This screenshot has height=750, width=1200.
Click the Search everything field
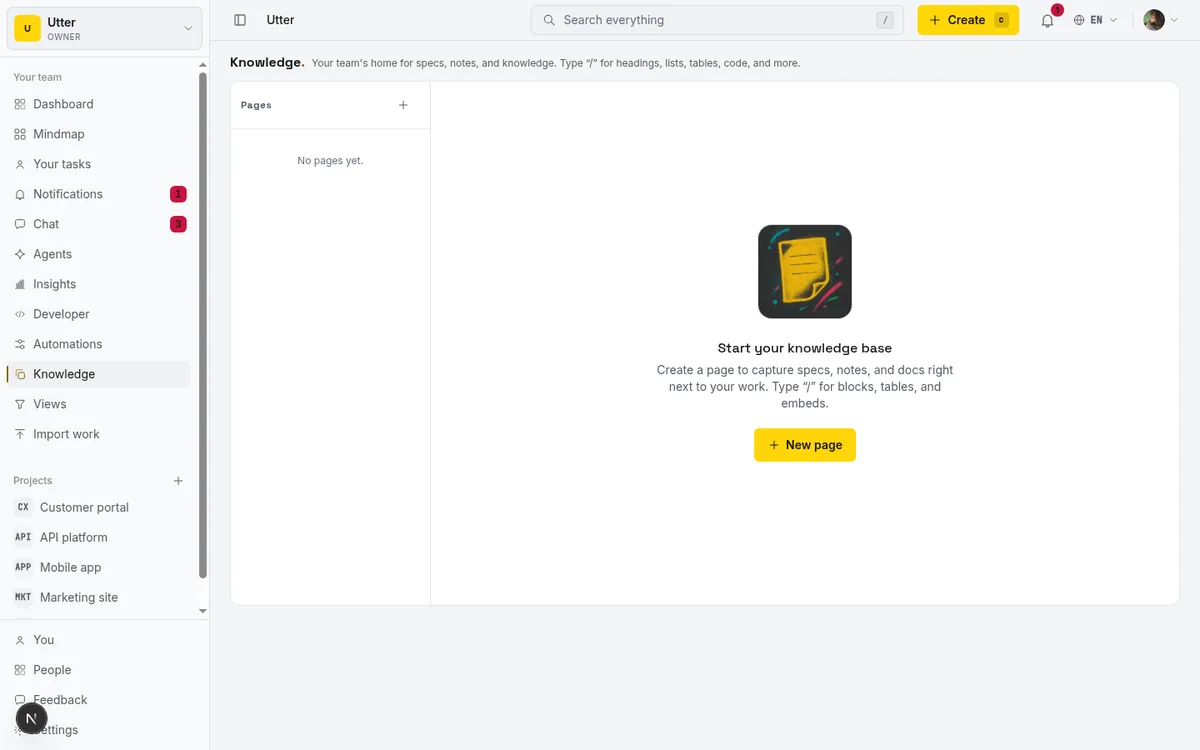[717, 20]
